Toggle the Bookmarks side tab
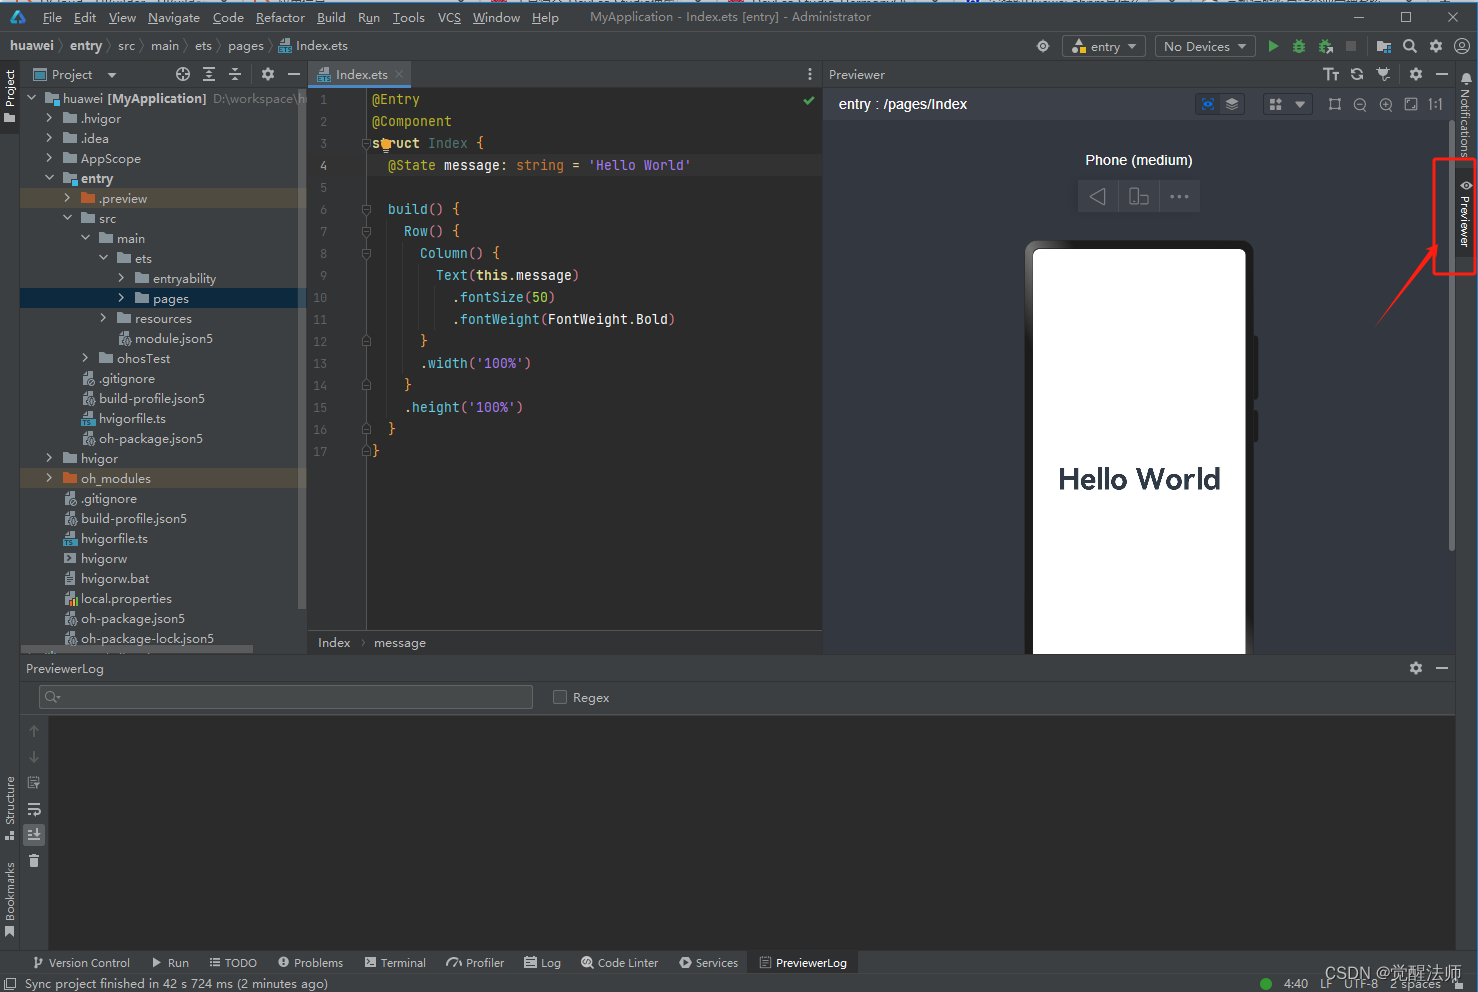1478x992 pixels. click(10, 899)
